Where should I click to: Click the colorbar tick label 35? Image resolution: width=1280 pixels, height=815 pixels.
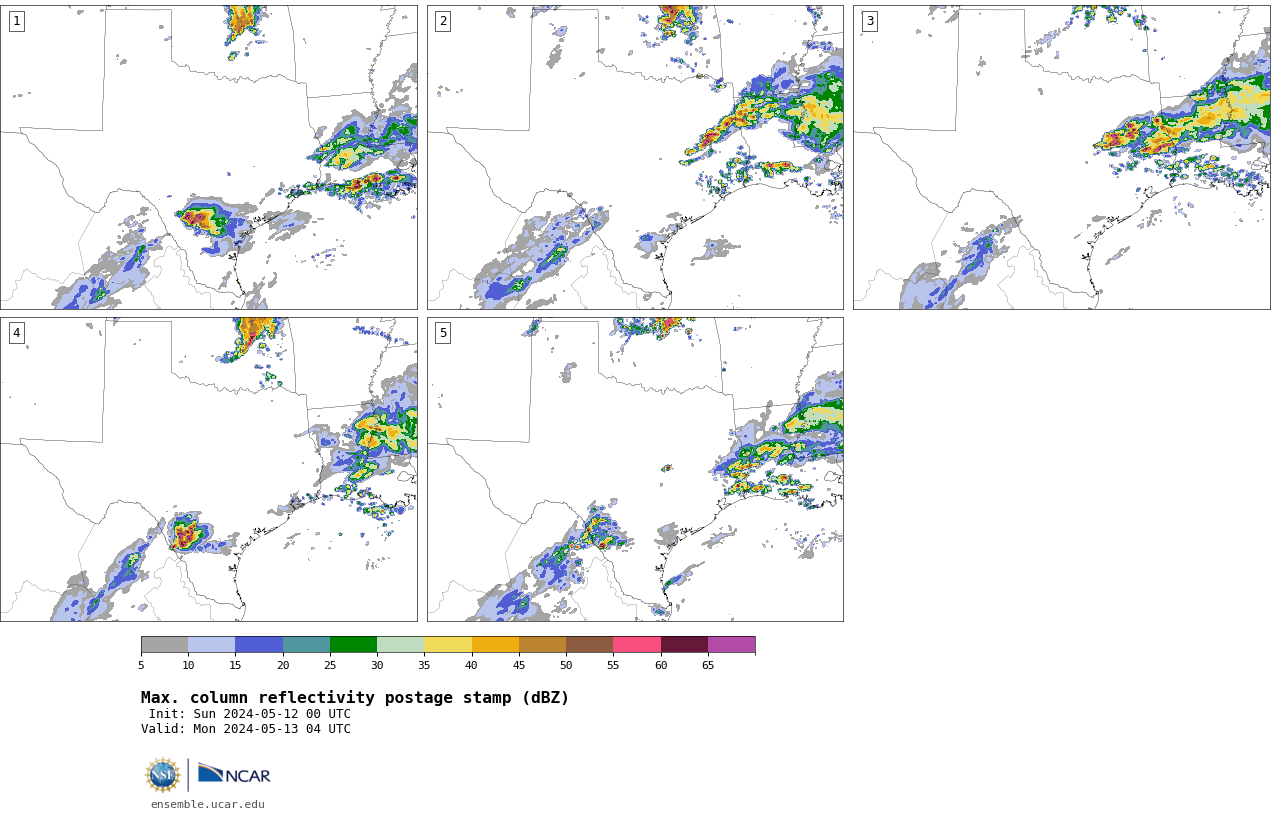pos(424,665)
